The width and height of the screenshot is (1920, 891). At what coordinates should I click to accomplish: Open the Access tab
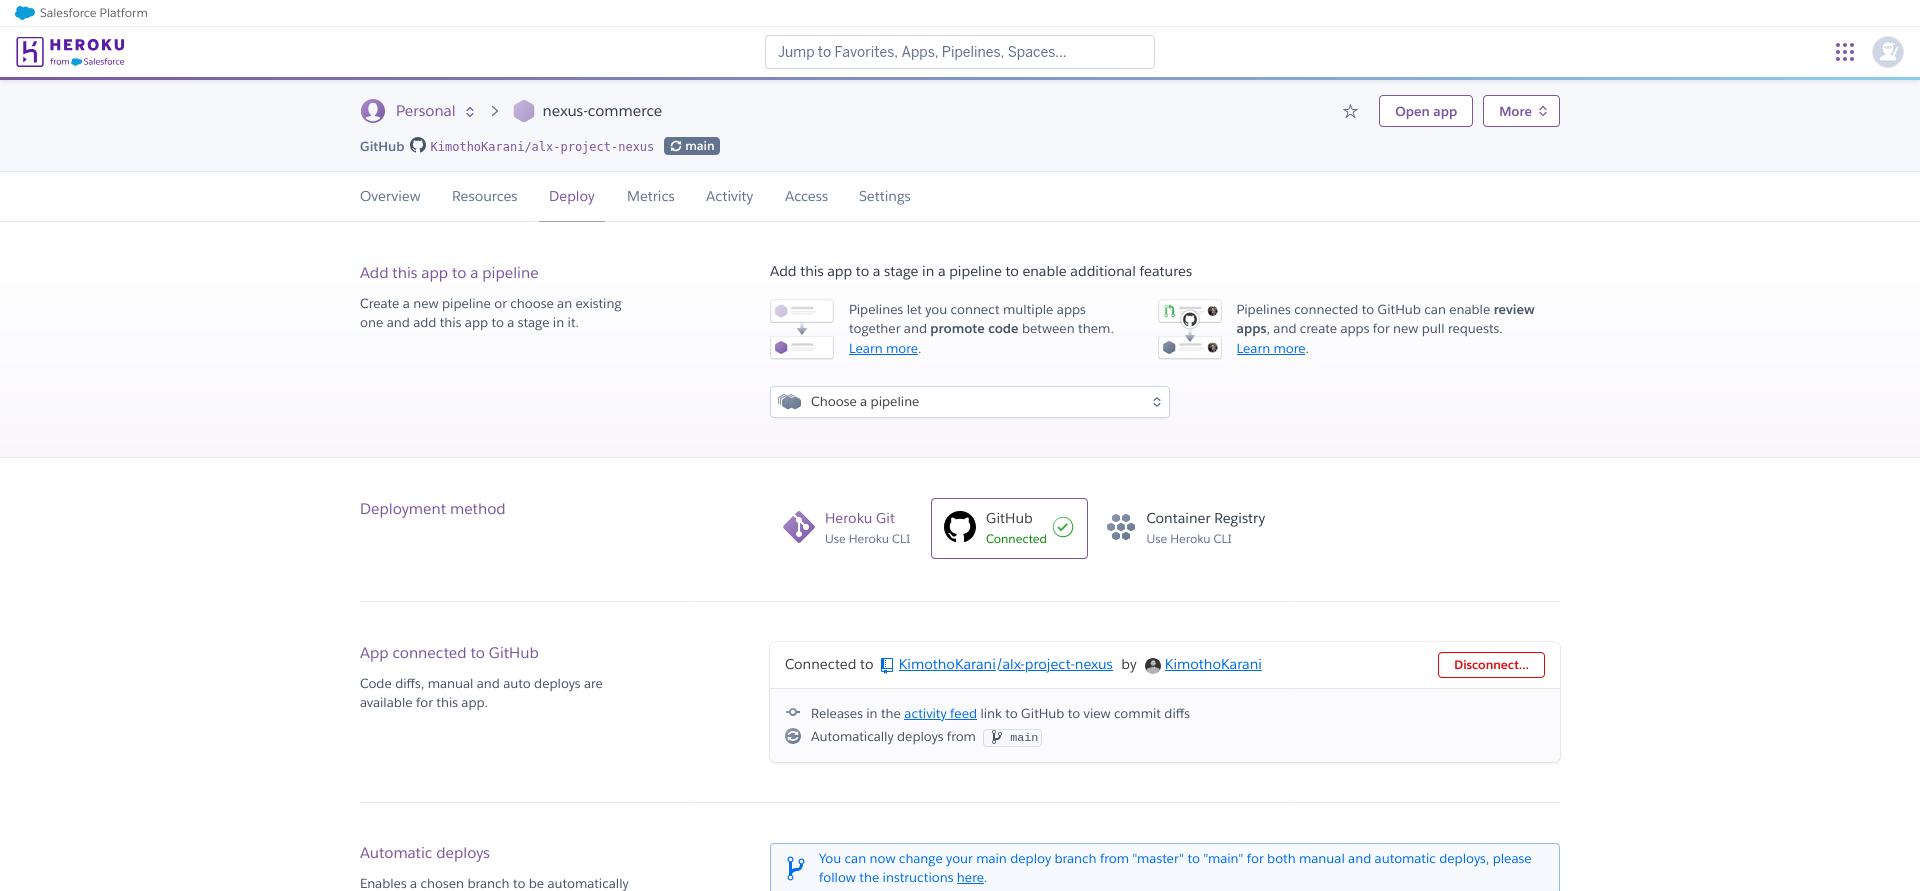[x=806, y=196]
